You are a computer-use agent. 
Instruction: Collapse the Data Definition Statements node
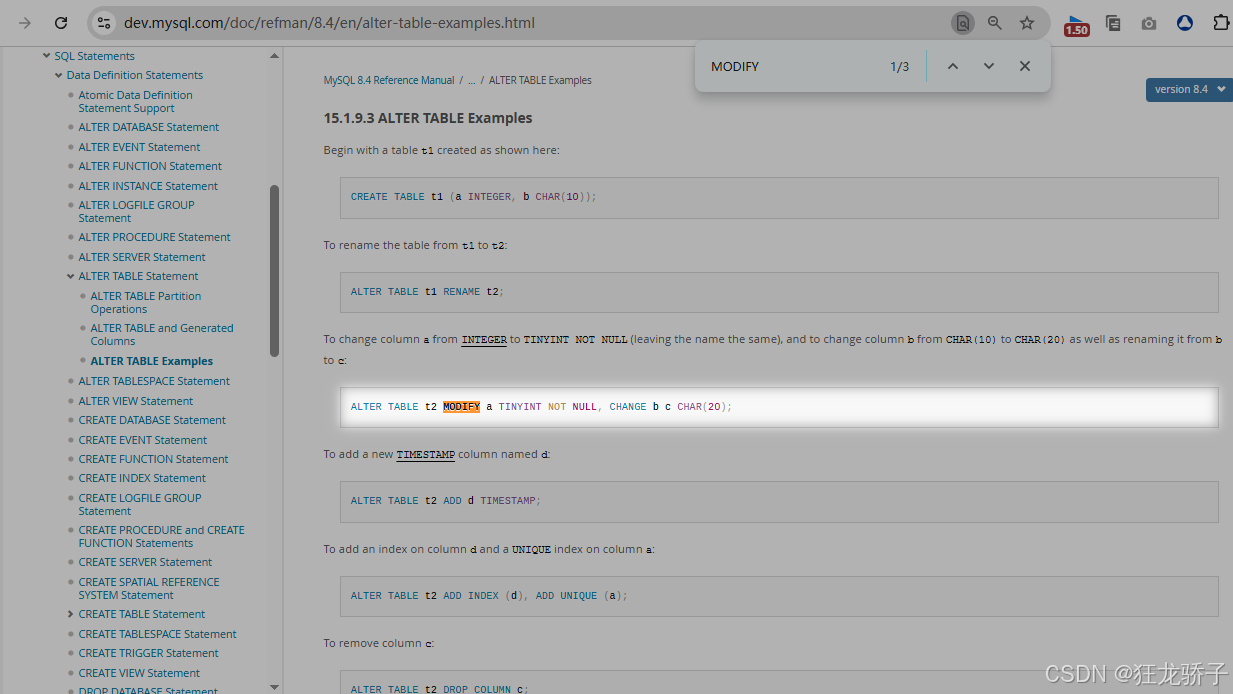click(58, 75)
